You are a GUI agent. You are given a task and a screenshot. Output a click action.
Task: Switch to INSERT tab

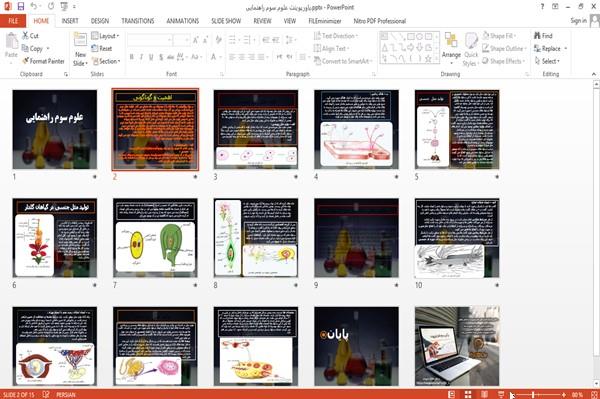70,21
